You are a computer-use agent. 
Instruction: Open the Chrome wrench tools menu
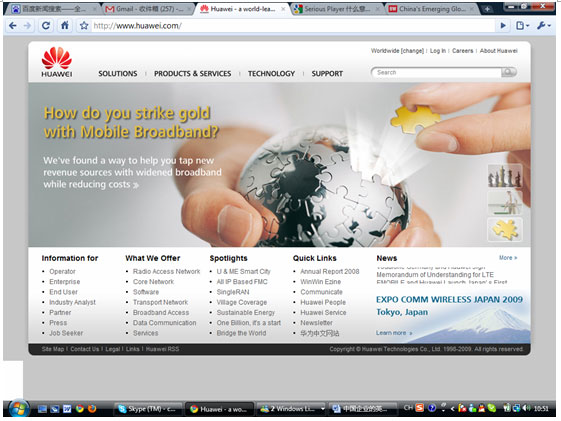coord(543,26)
